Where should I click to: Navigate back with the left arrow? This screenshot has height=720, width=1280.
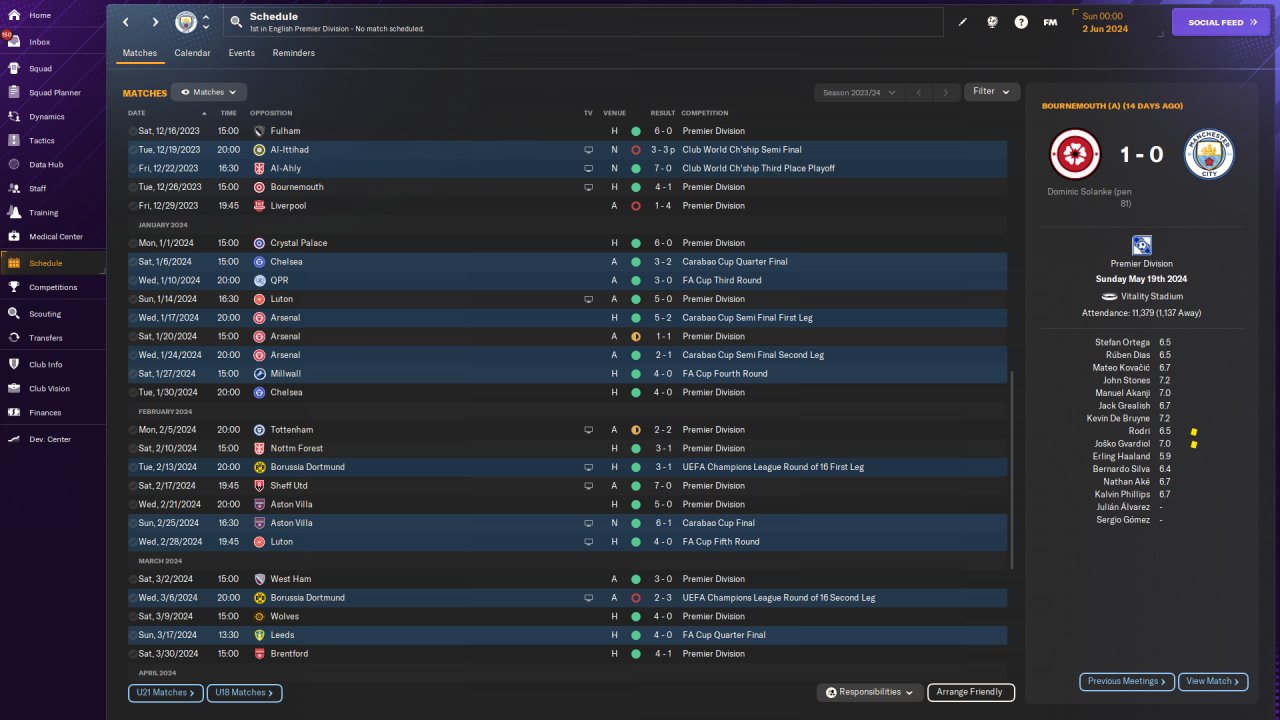point(126,22)
